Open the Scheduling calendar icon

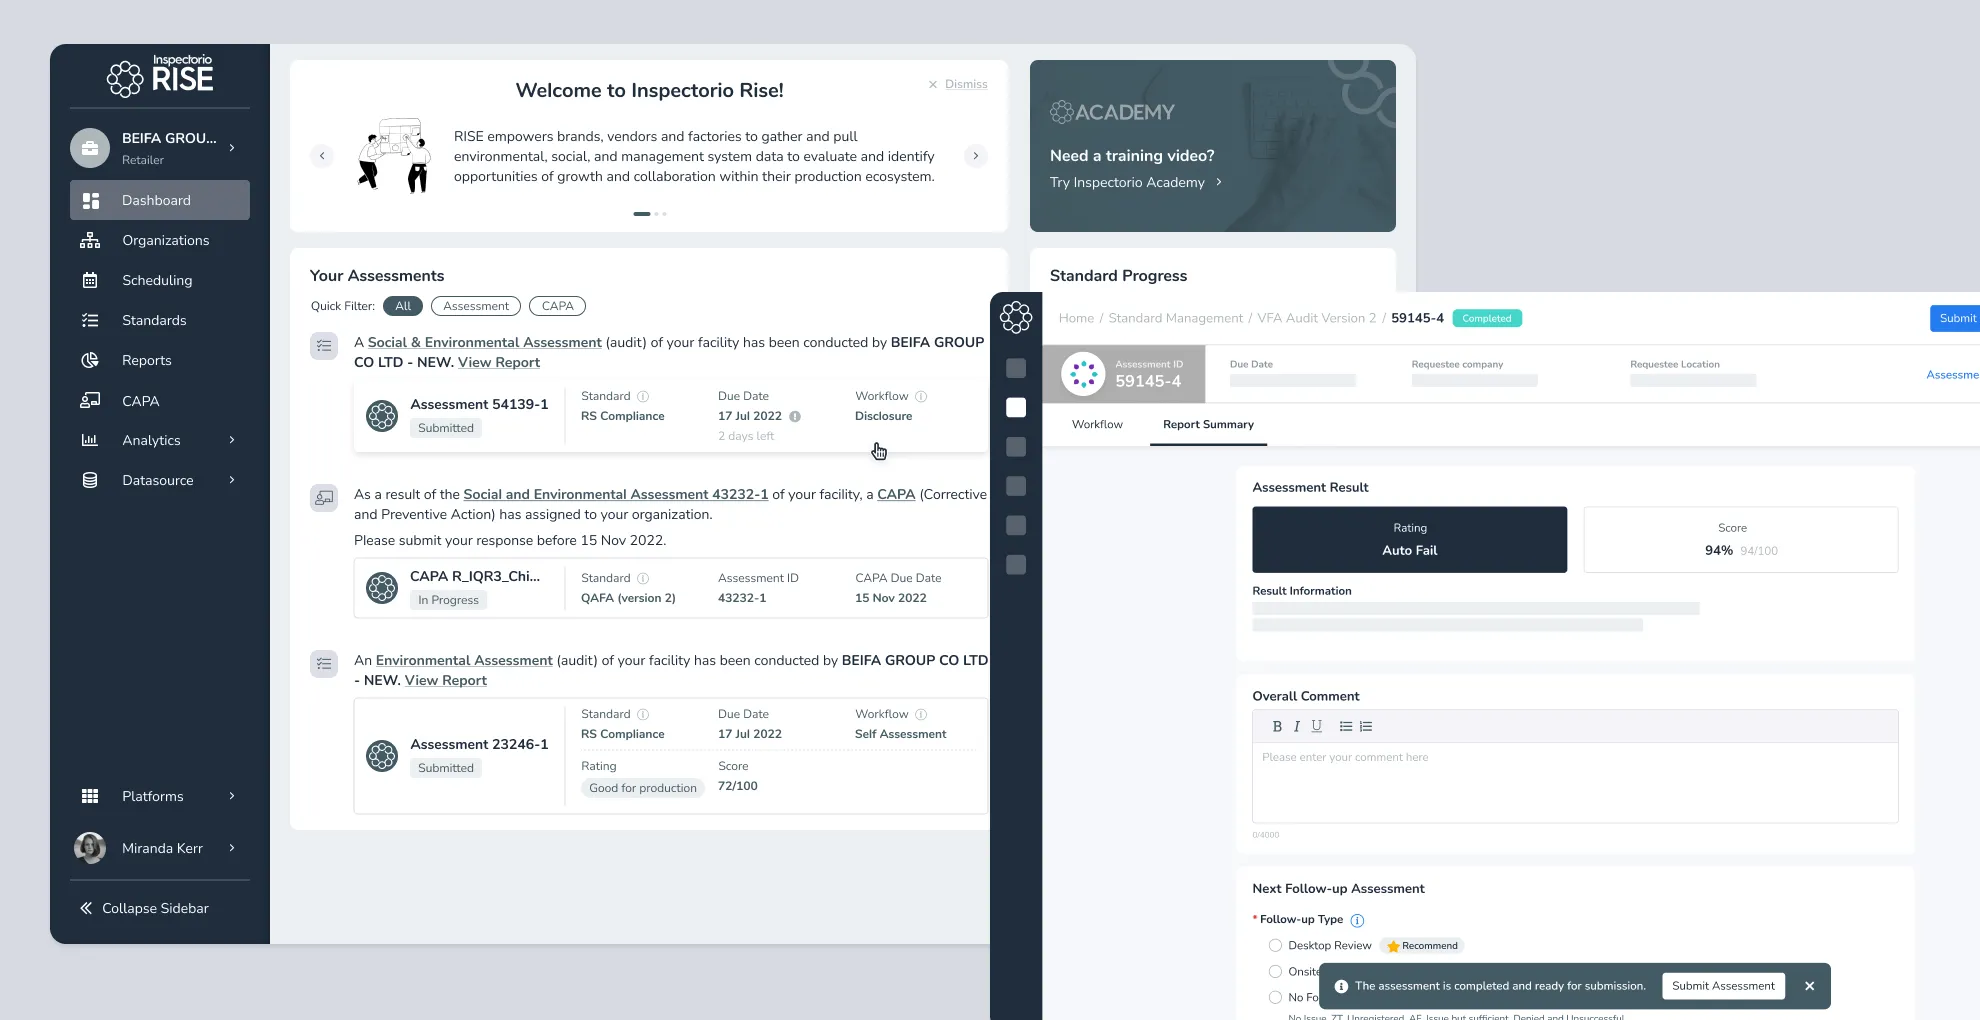(90, 280)
